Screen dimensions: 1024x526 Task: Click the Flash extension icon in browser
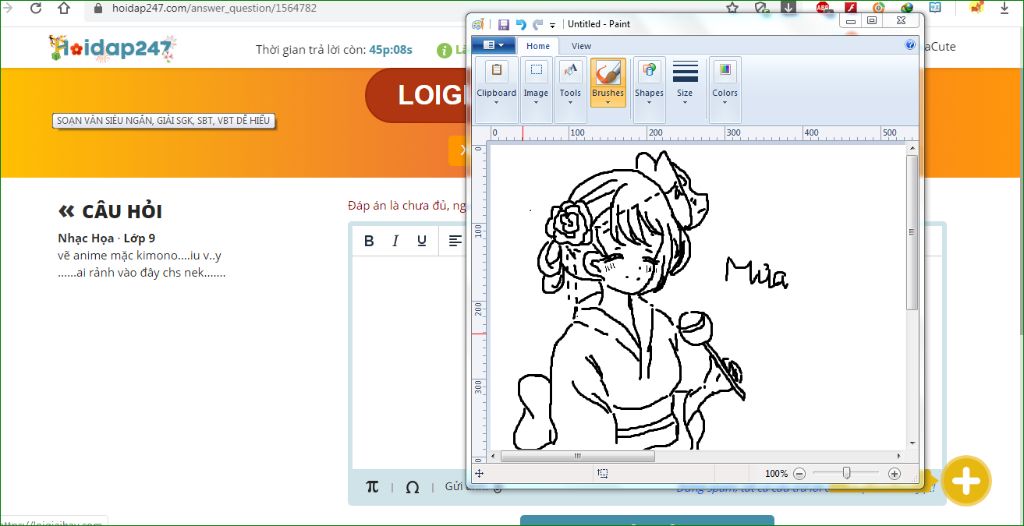click(850, 8)
